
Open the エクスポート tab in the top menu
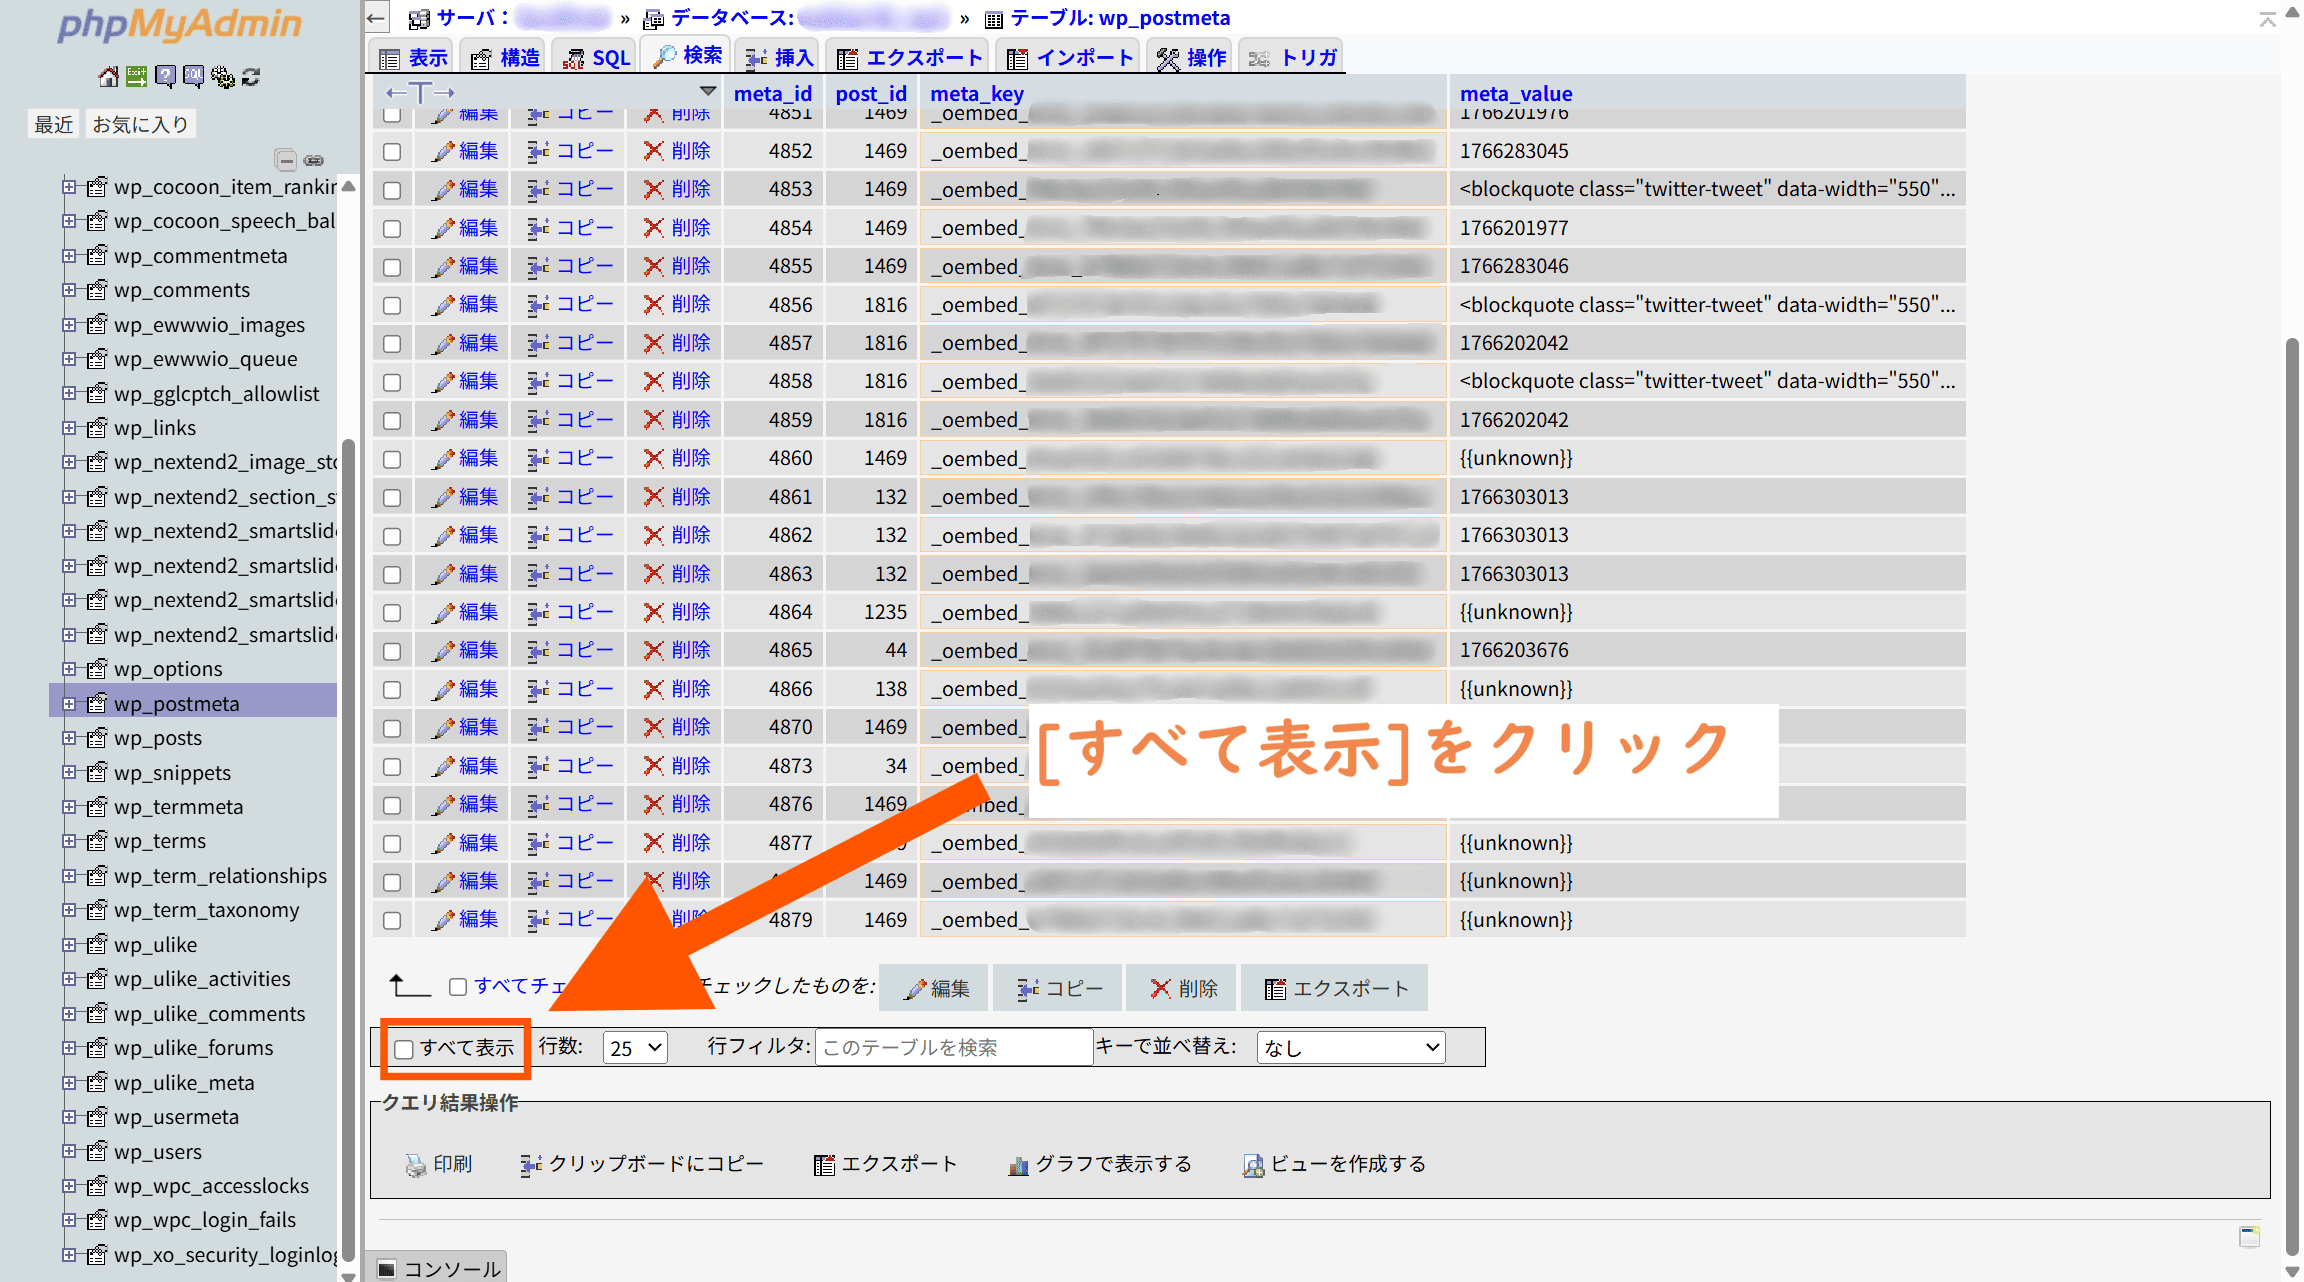click(x=910, y=58)
